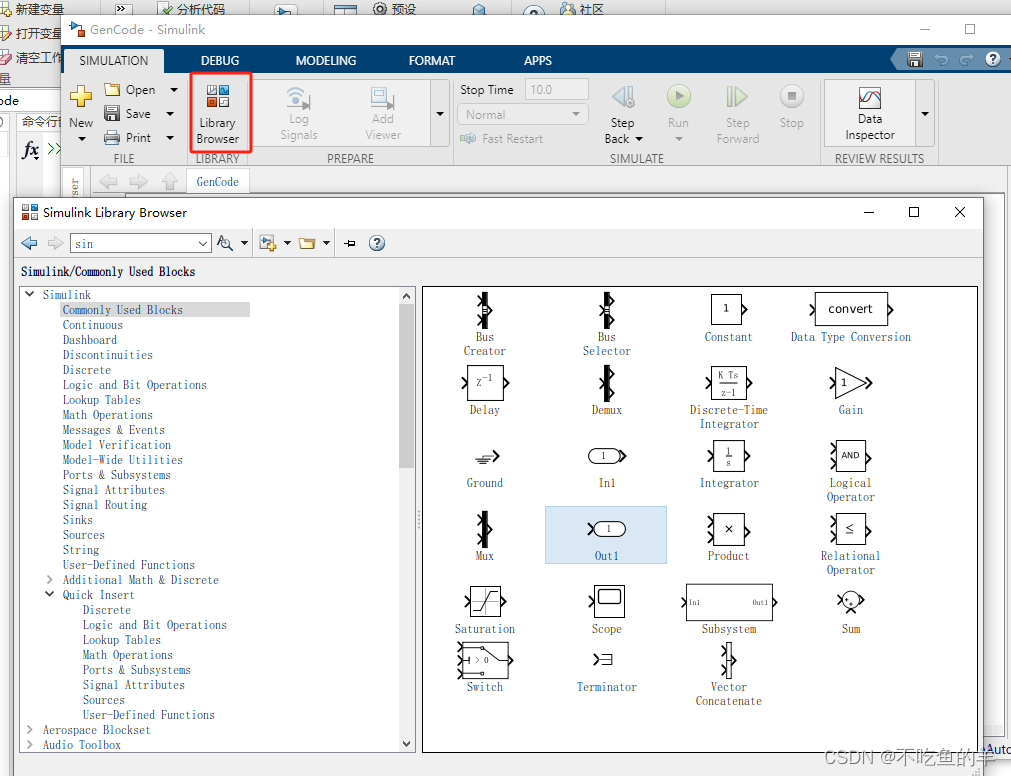The image size is (1011, 776).
Task: Open the simulation mode Normal dropdown
Action: click(x=523, y=114)
